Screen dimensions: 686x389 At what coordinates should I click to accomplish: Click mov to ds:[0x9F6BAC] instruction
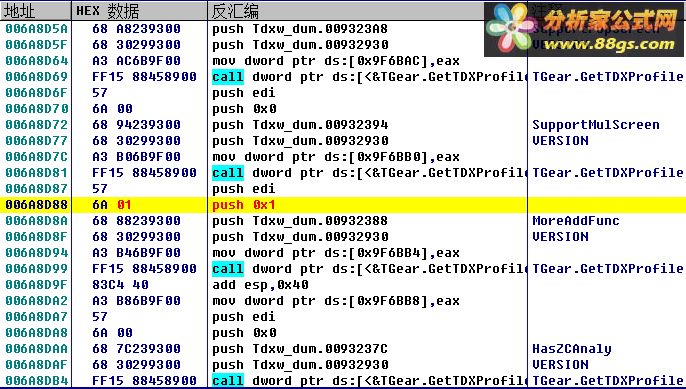(336, 61)
